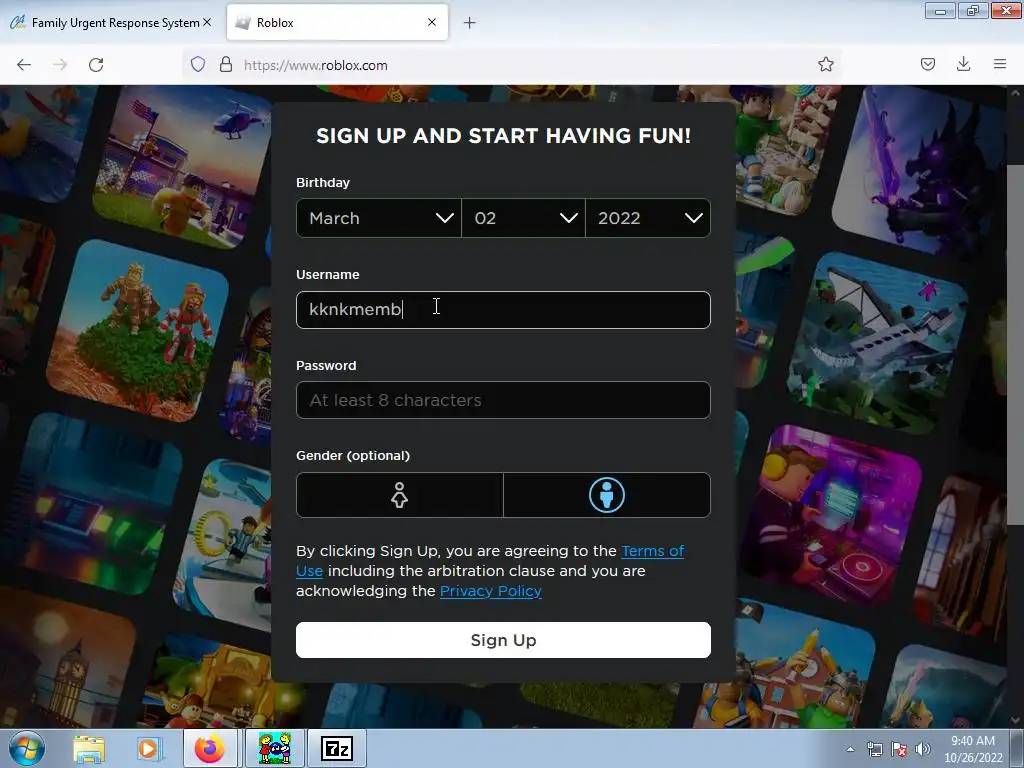
Task: Open the taskbar clock showing 9:40 AM
Action: click(x=973, y=749)
